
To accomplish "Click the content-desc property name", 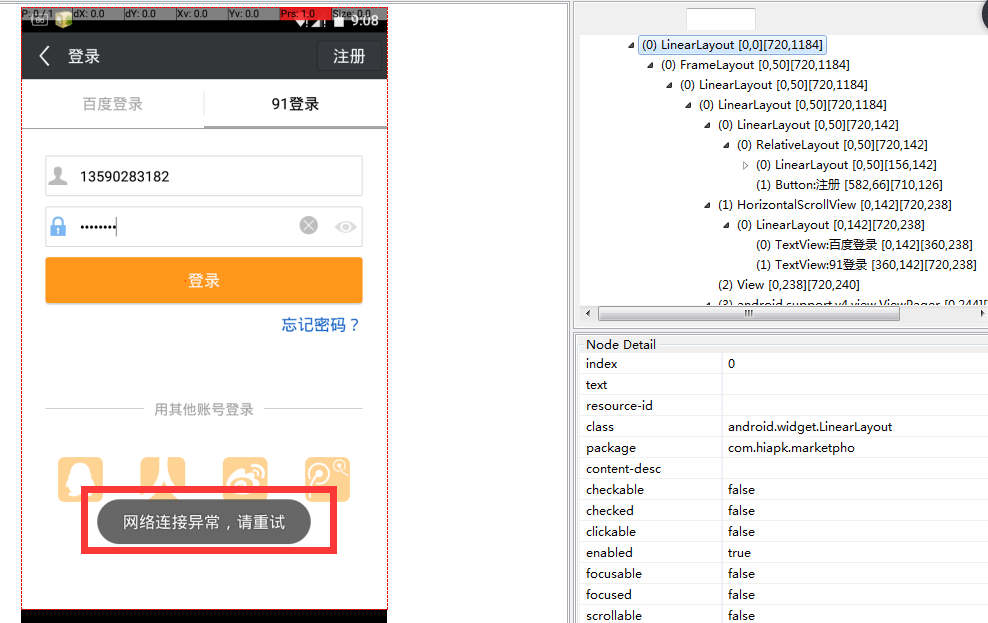I will pyautogui.click(x=623, y=469).
